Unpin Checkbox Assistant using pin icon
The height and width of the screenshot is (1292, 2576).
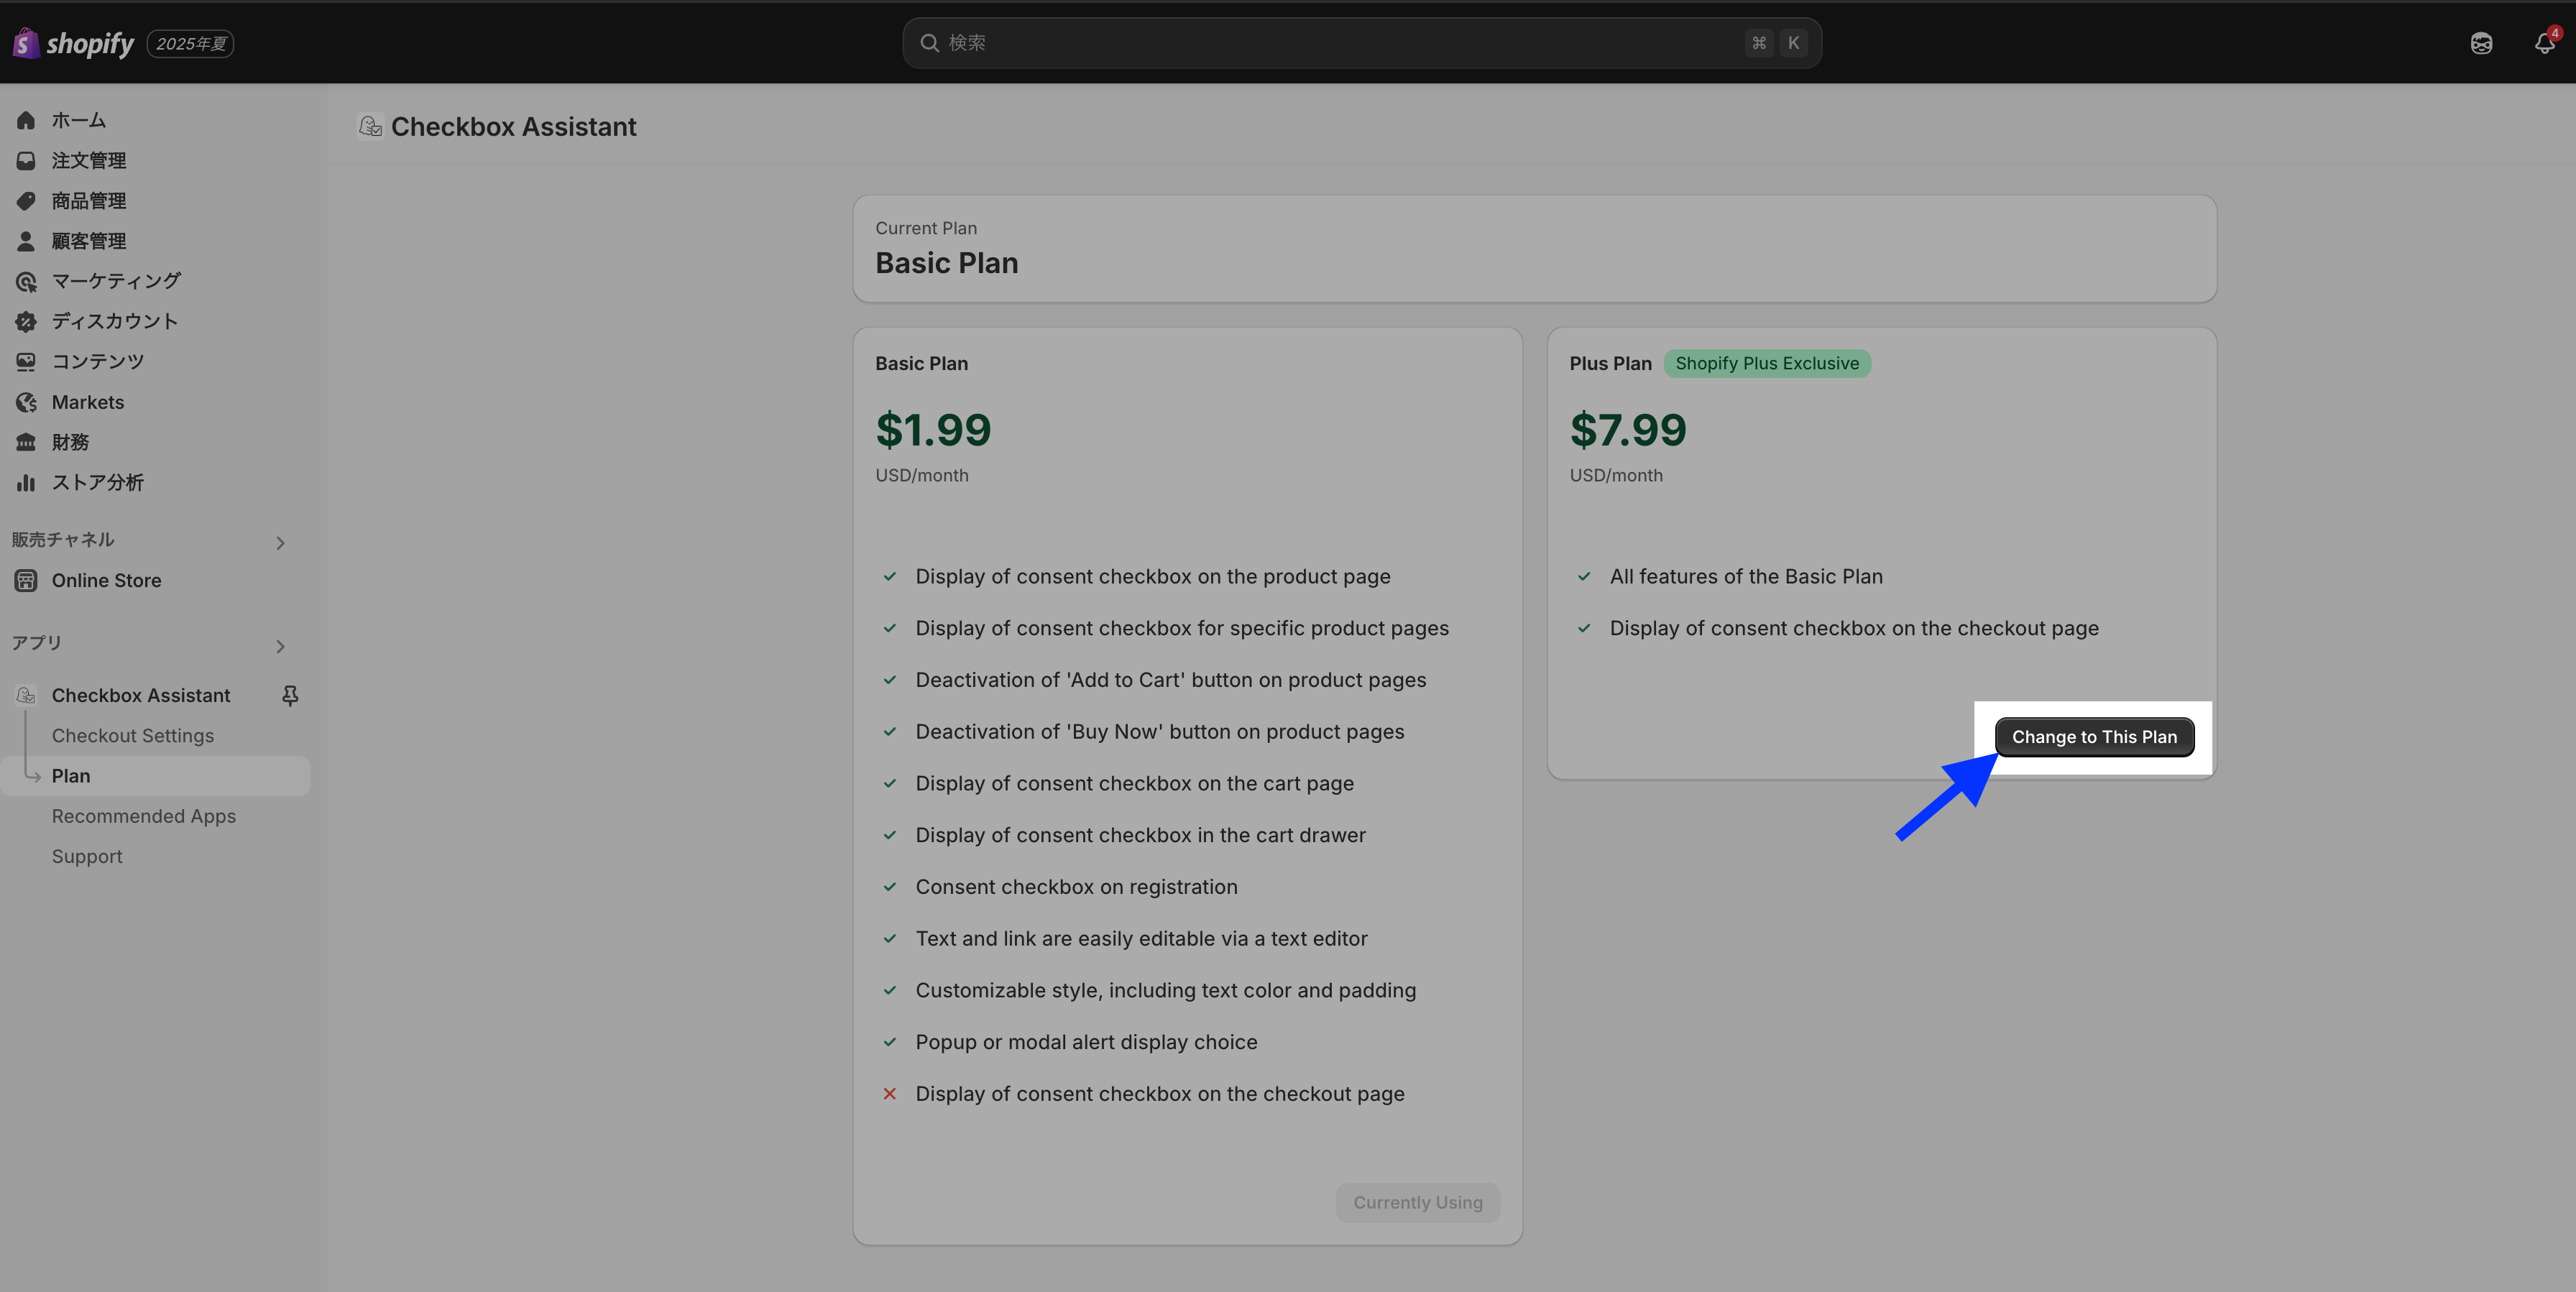click(x=290, y=695)
